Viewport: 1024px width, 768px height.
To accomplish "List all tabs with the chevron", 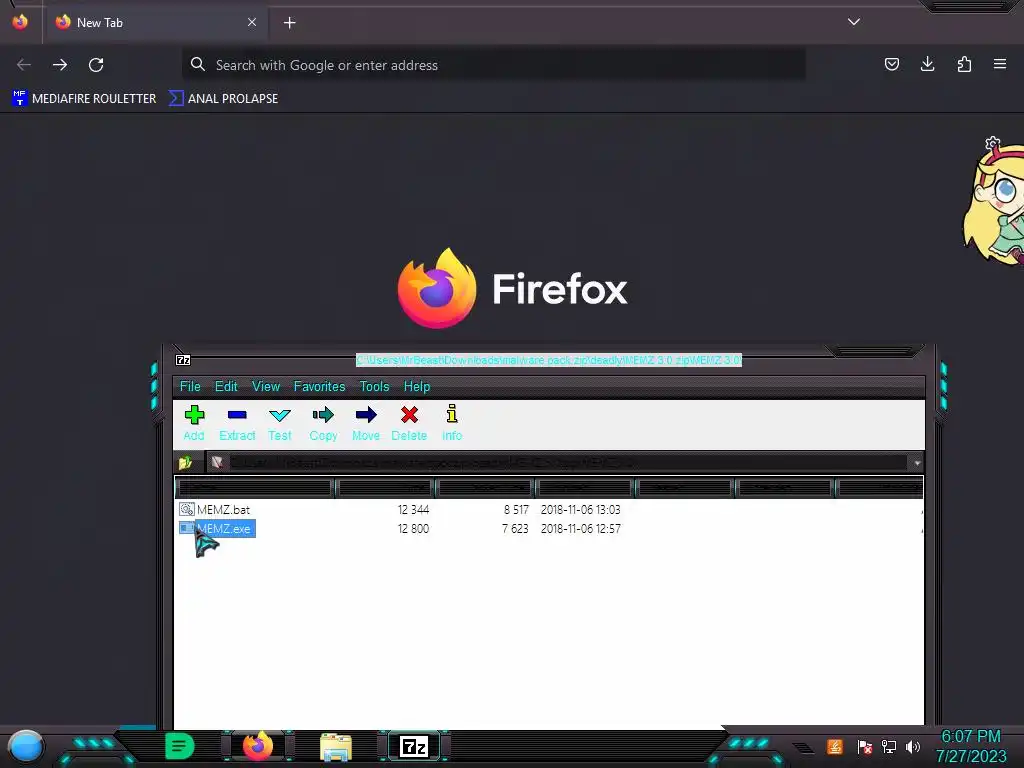I will [x=854, y=22].
